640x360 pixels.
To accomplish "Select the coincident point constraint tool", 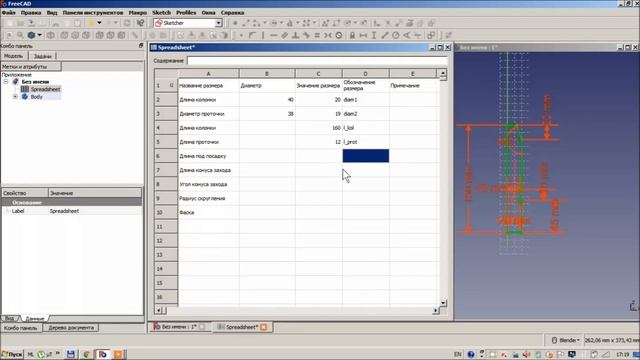I will coord(241,36).
